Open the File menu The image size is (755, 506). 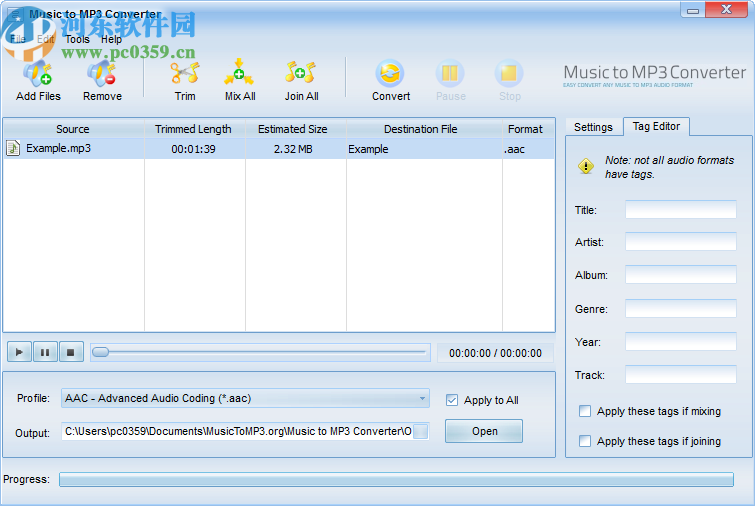18,39
